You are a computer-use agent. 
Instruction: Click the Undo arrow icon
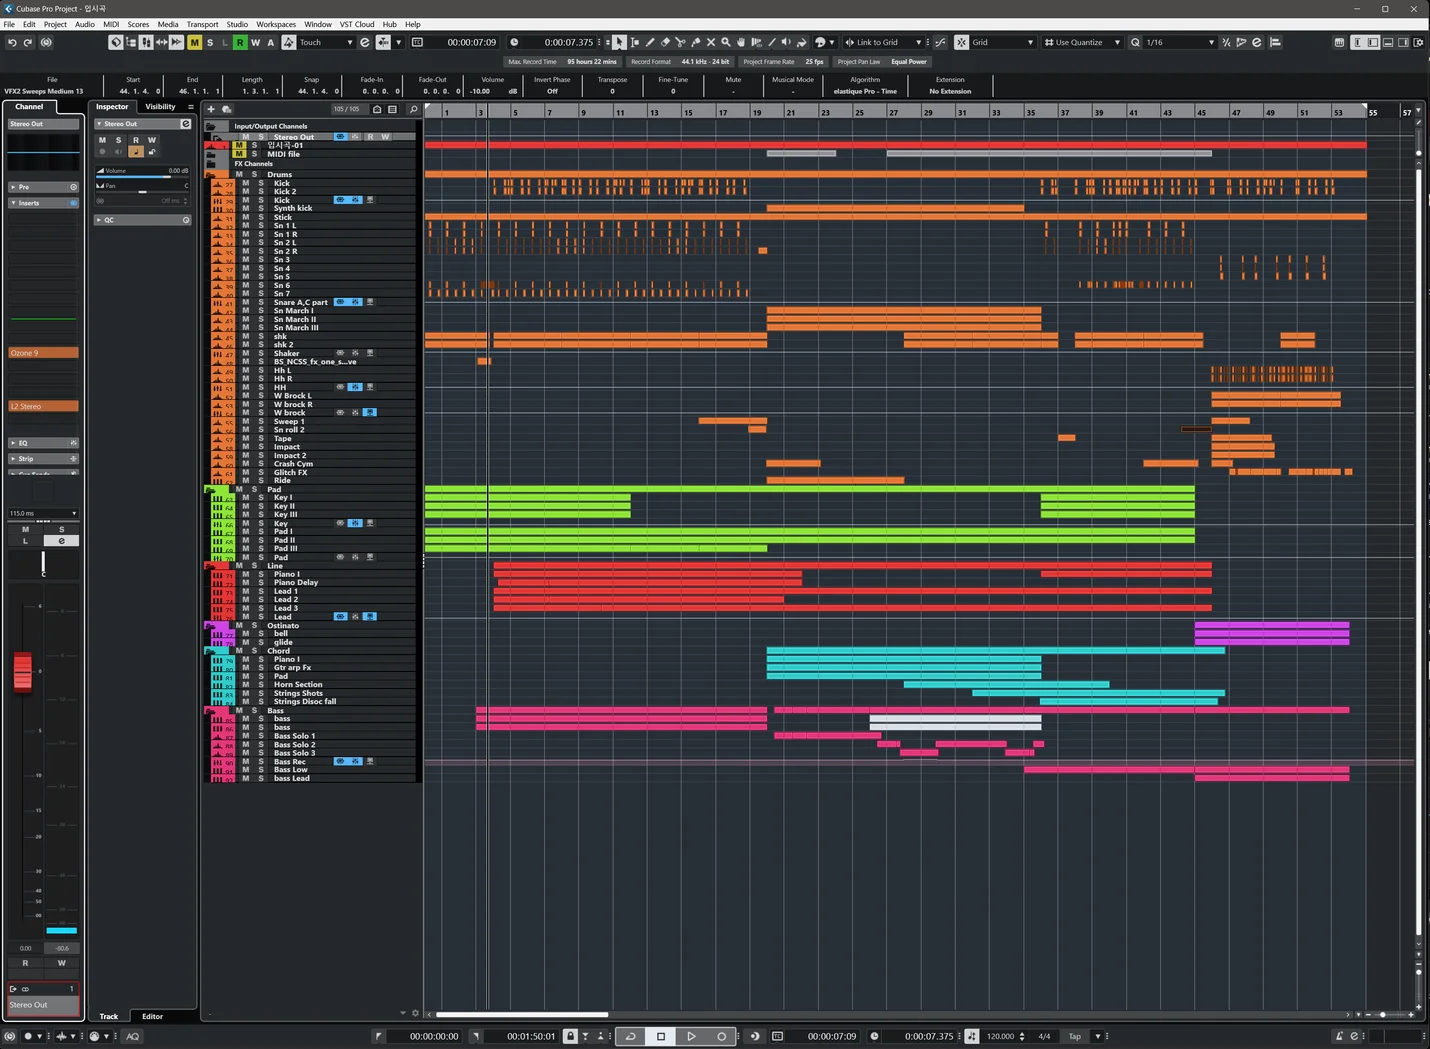pos(12,42)
